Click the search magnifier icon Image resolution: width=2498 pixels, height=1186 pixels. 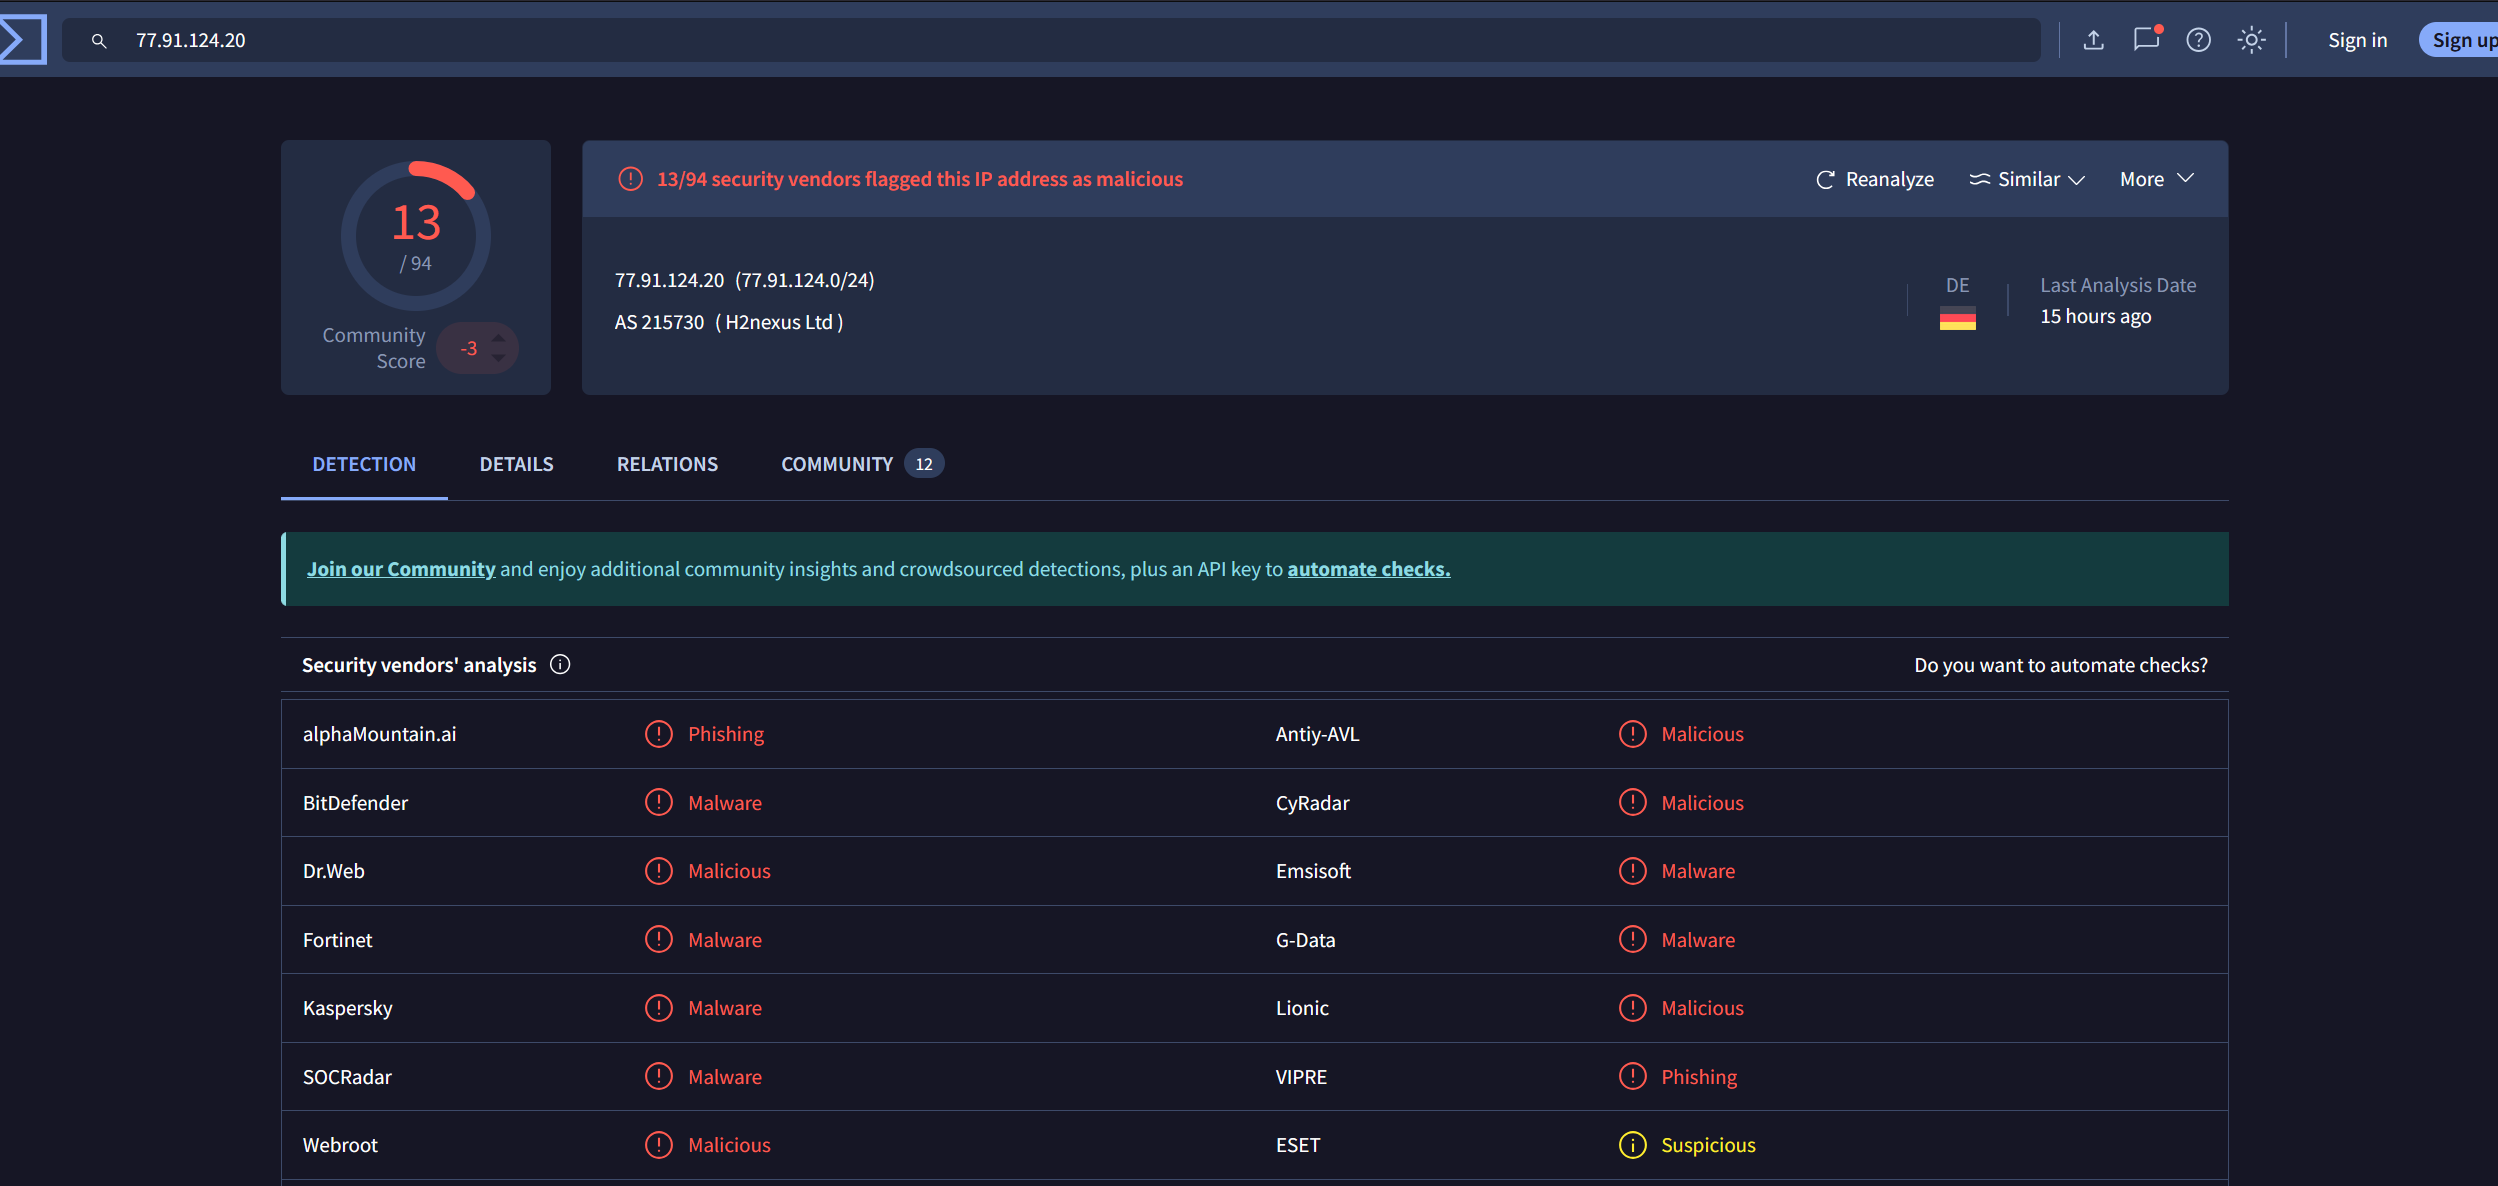99,41
